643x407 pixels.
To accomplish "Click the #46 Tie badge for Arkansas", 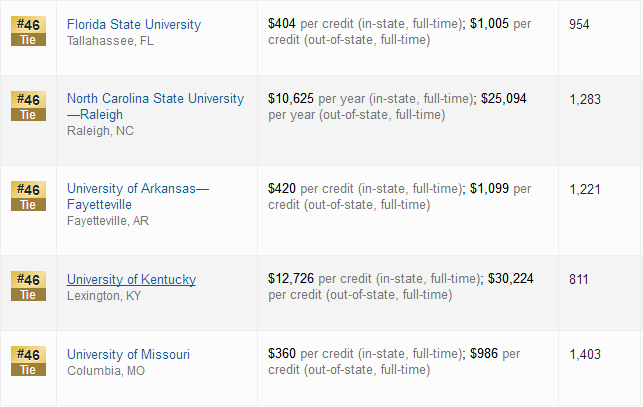I will pos(28,196).
